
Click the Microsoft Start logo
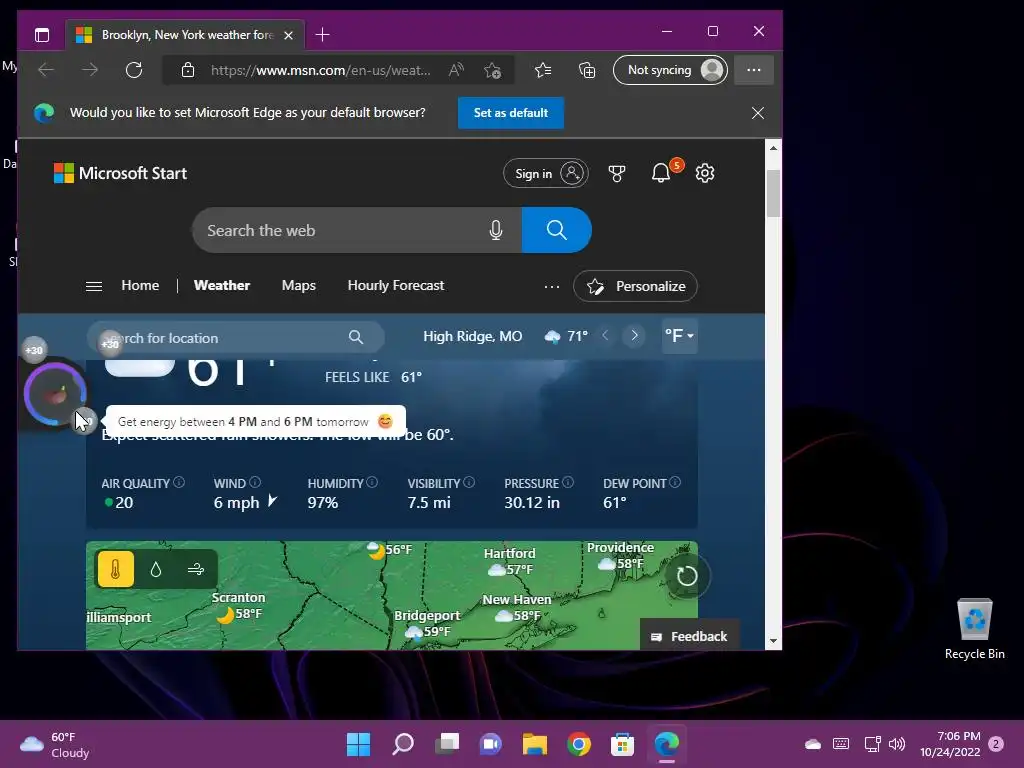120,173
